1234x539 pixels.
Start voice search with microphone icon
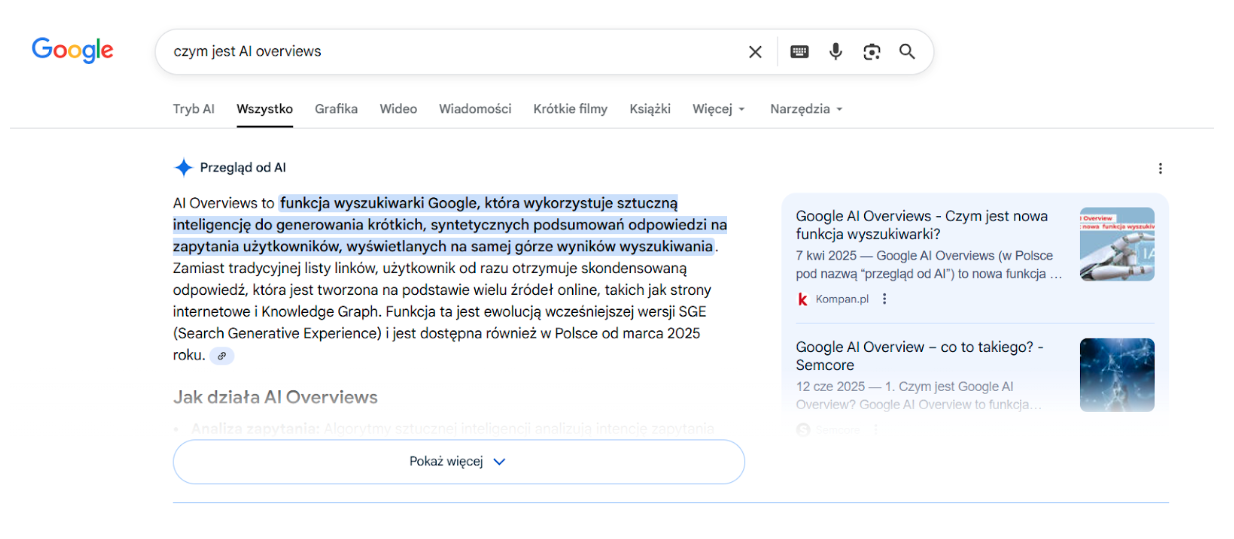coord(835,52)
